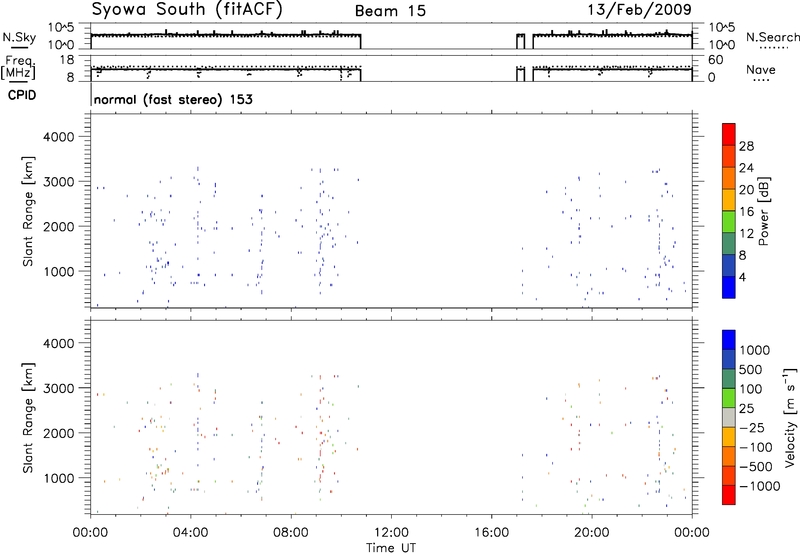Click the '08:00' time tick label
800x554 pixels.
(291, 533)
